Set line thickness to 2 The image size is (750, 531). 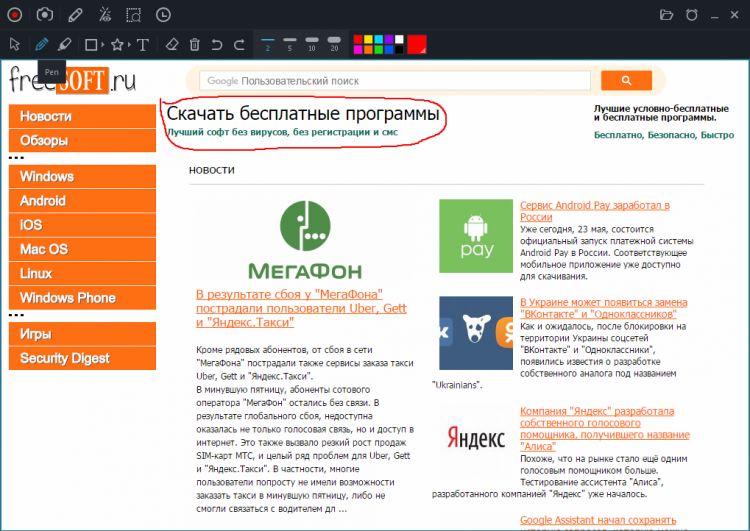tap(267, 44)
